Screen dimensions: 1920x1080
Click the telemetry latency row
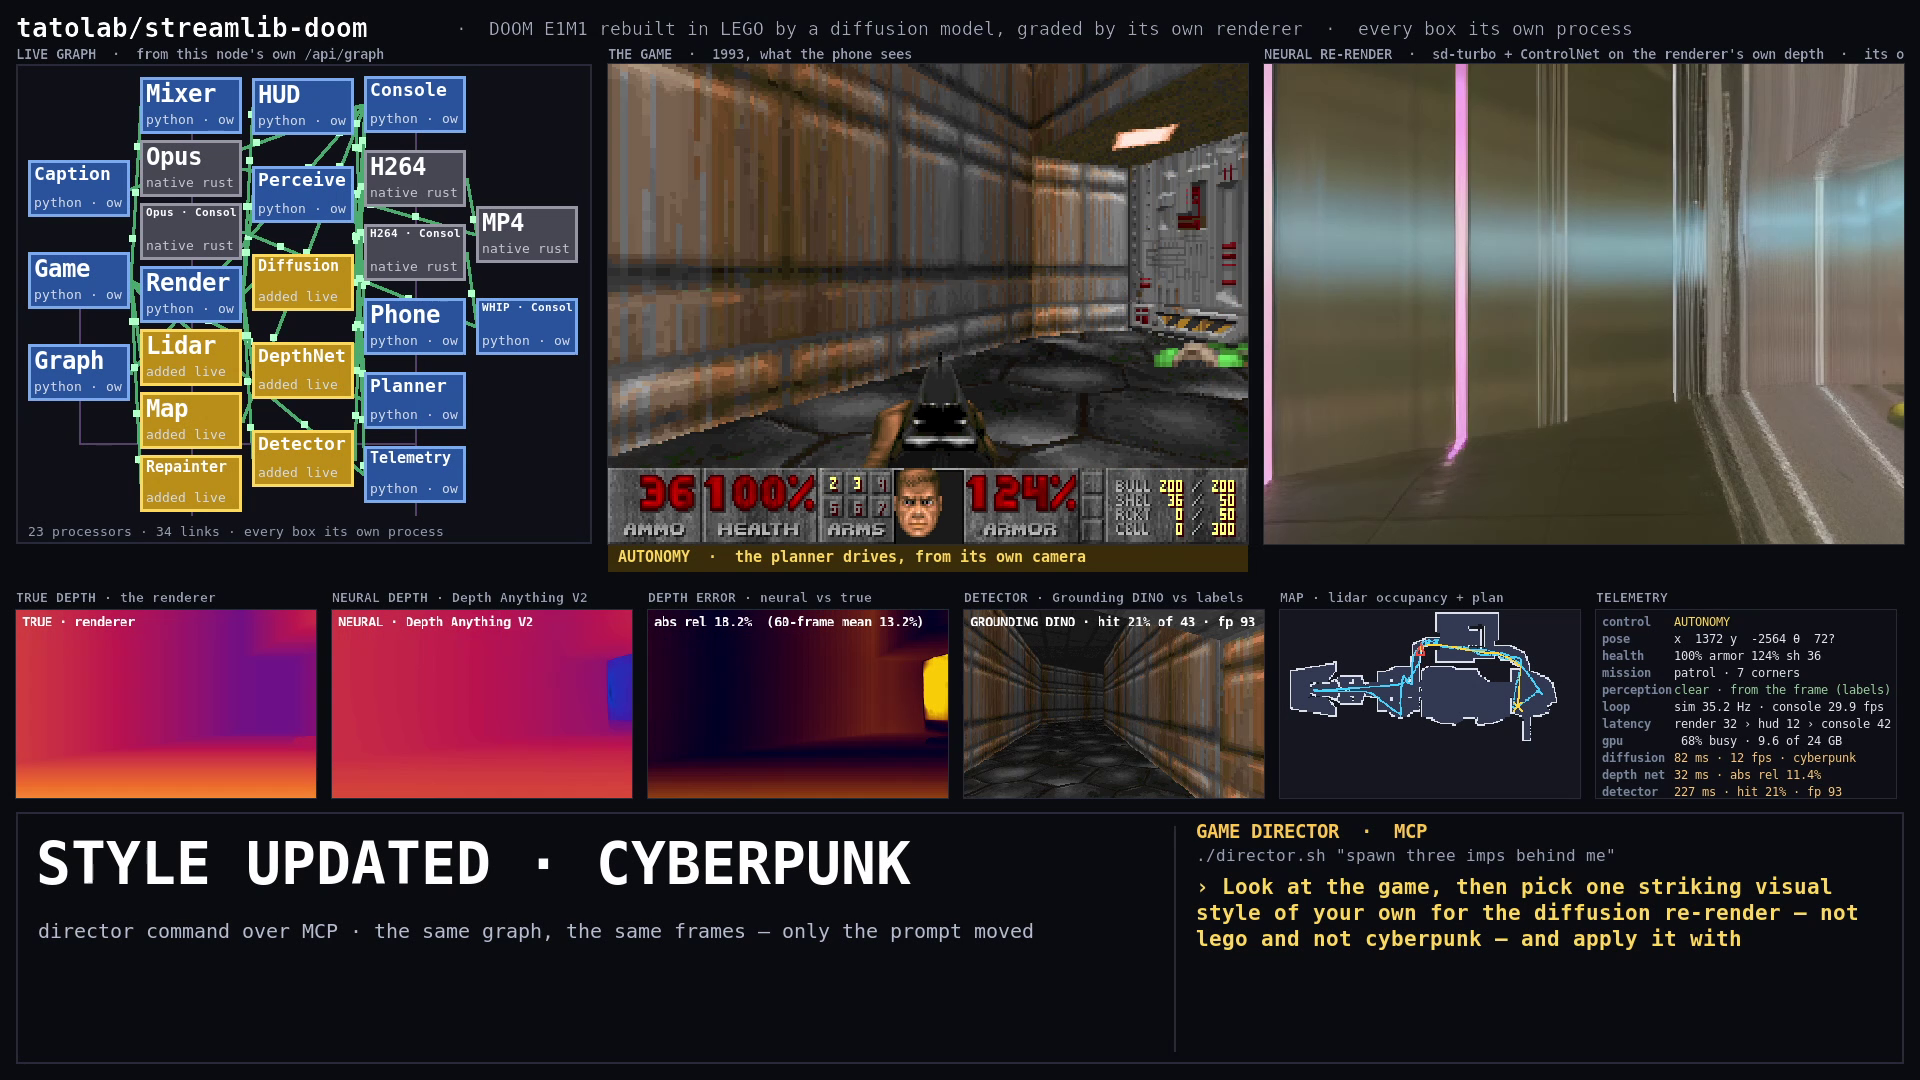(1746, 724)
